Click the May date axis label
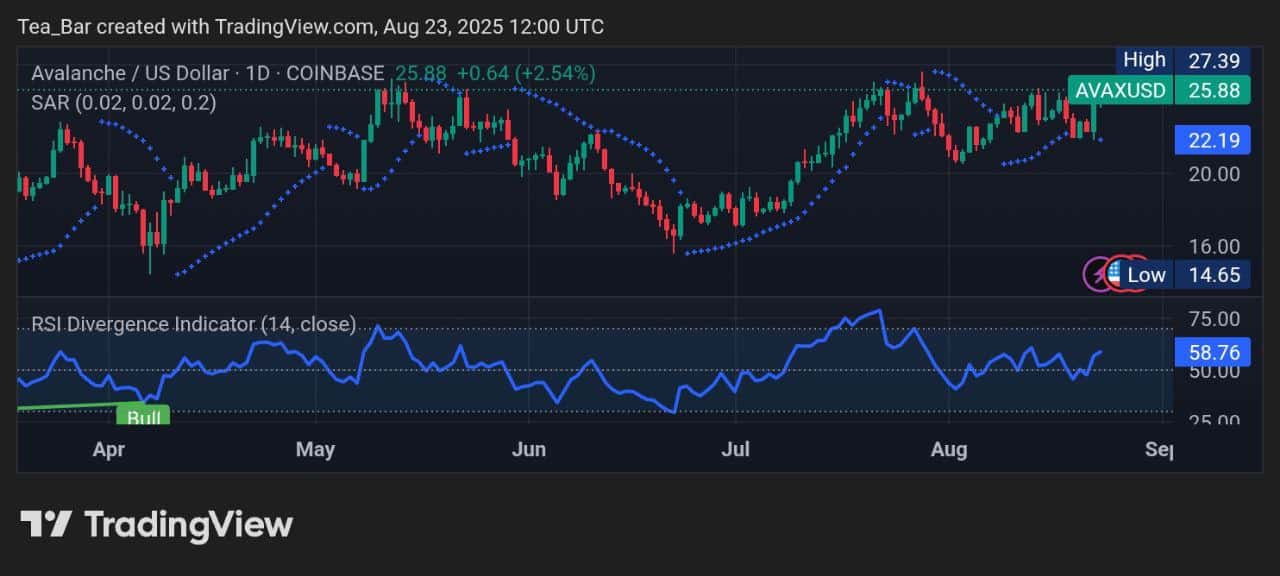This screenshot has width=1280, height=576. [x=316, y=450]
